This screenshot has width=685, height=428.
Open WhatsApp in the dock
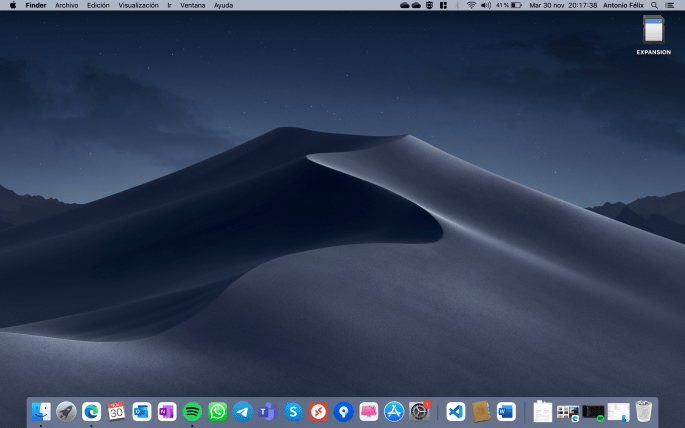[x=217, y=411]
